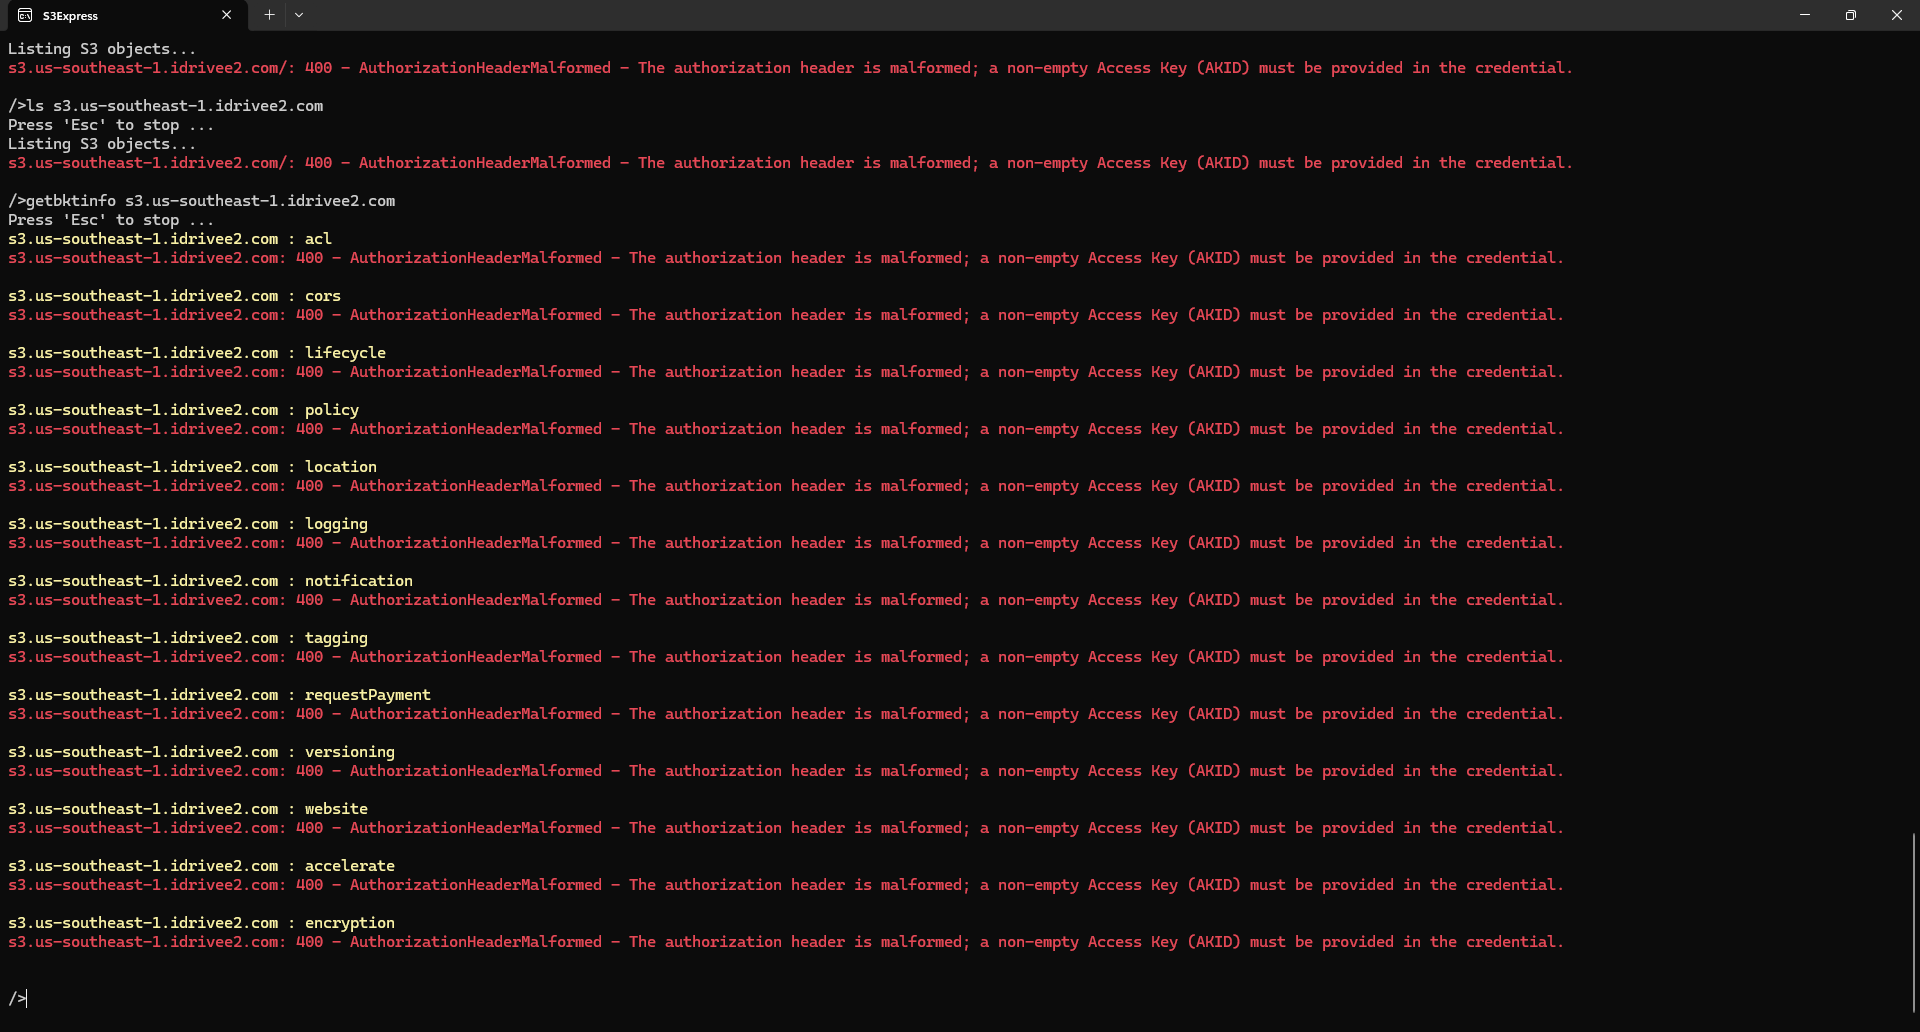Expand the new tab profile dropdown
This screenshot has height=1032, width=1920.
pos(299,15)
